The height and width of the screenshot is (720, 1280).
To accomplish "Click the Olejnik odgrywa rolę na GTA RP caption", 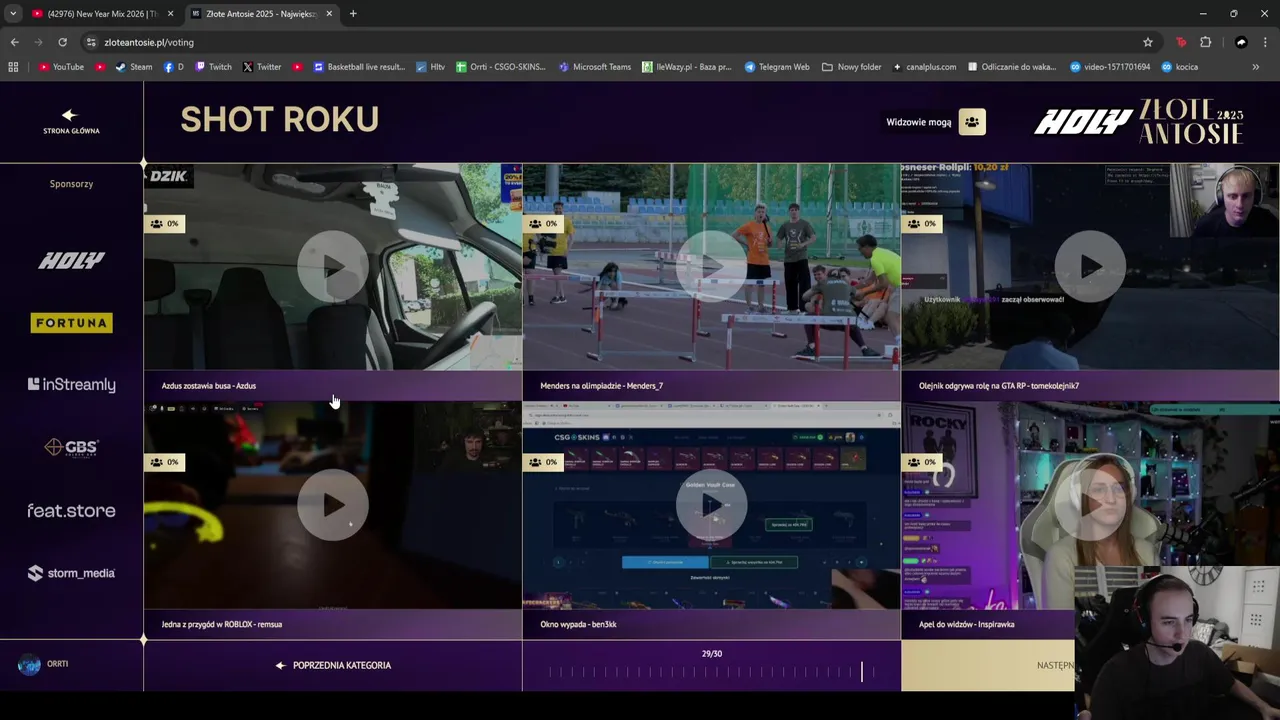I will tap(999, 386).
